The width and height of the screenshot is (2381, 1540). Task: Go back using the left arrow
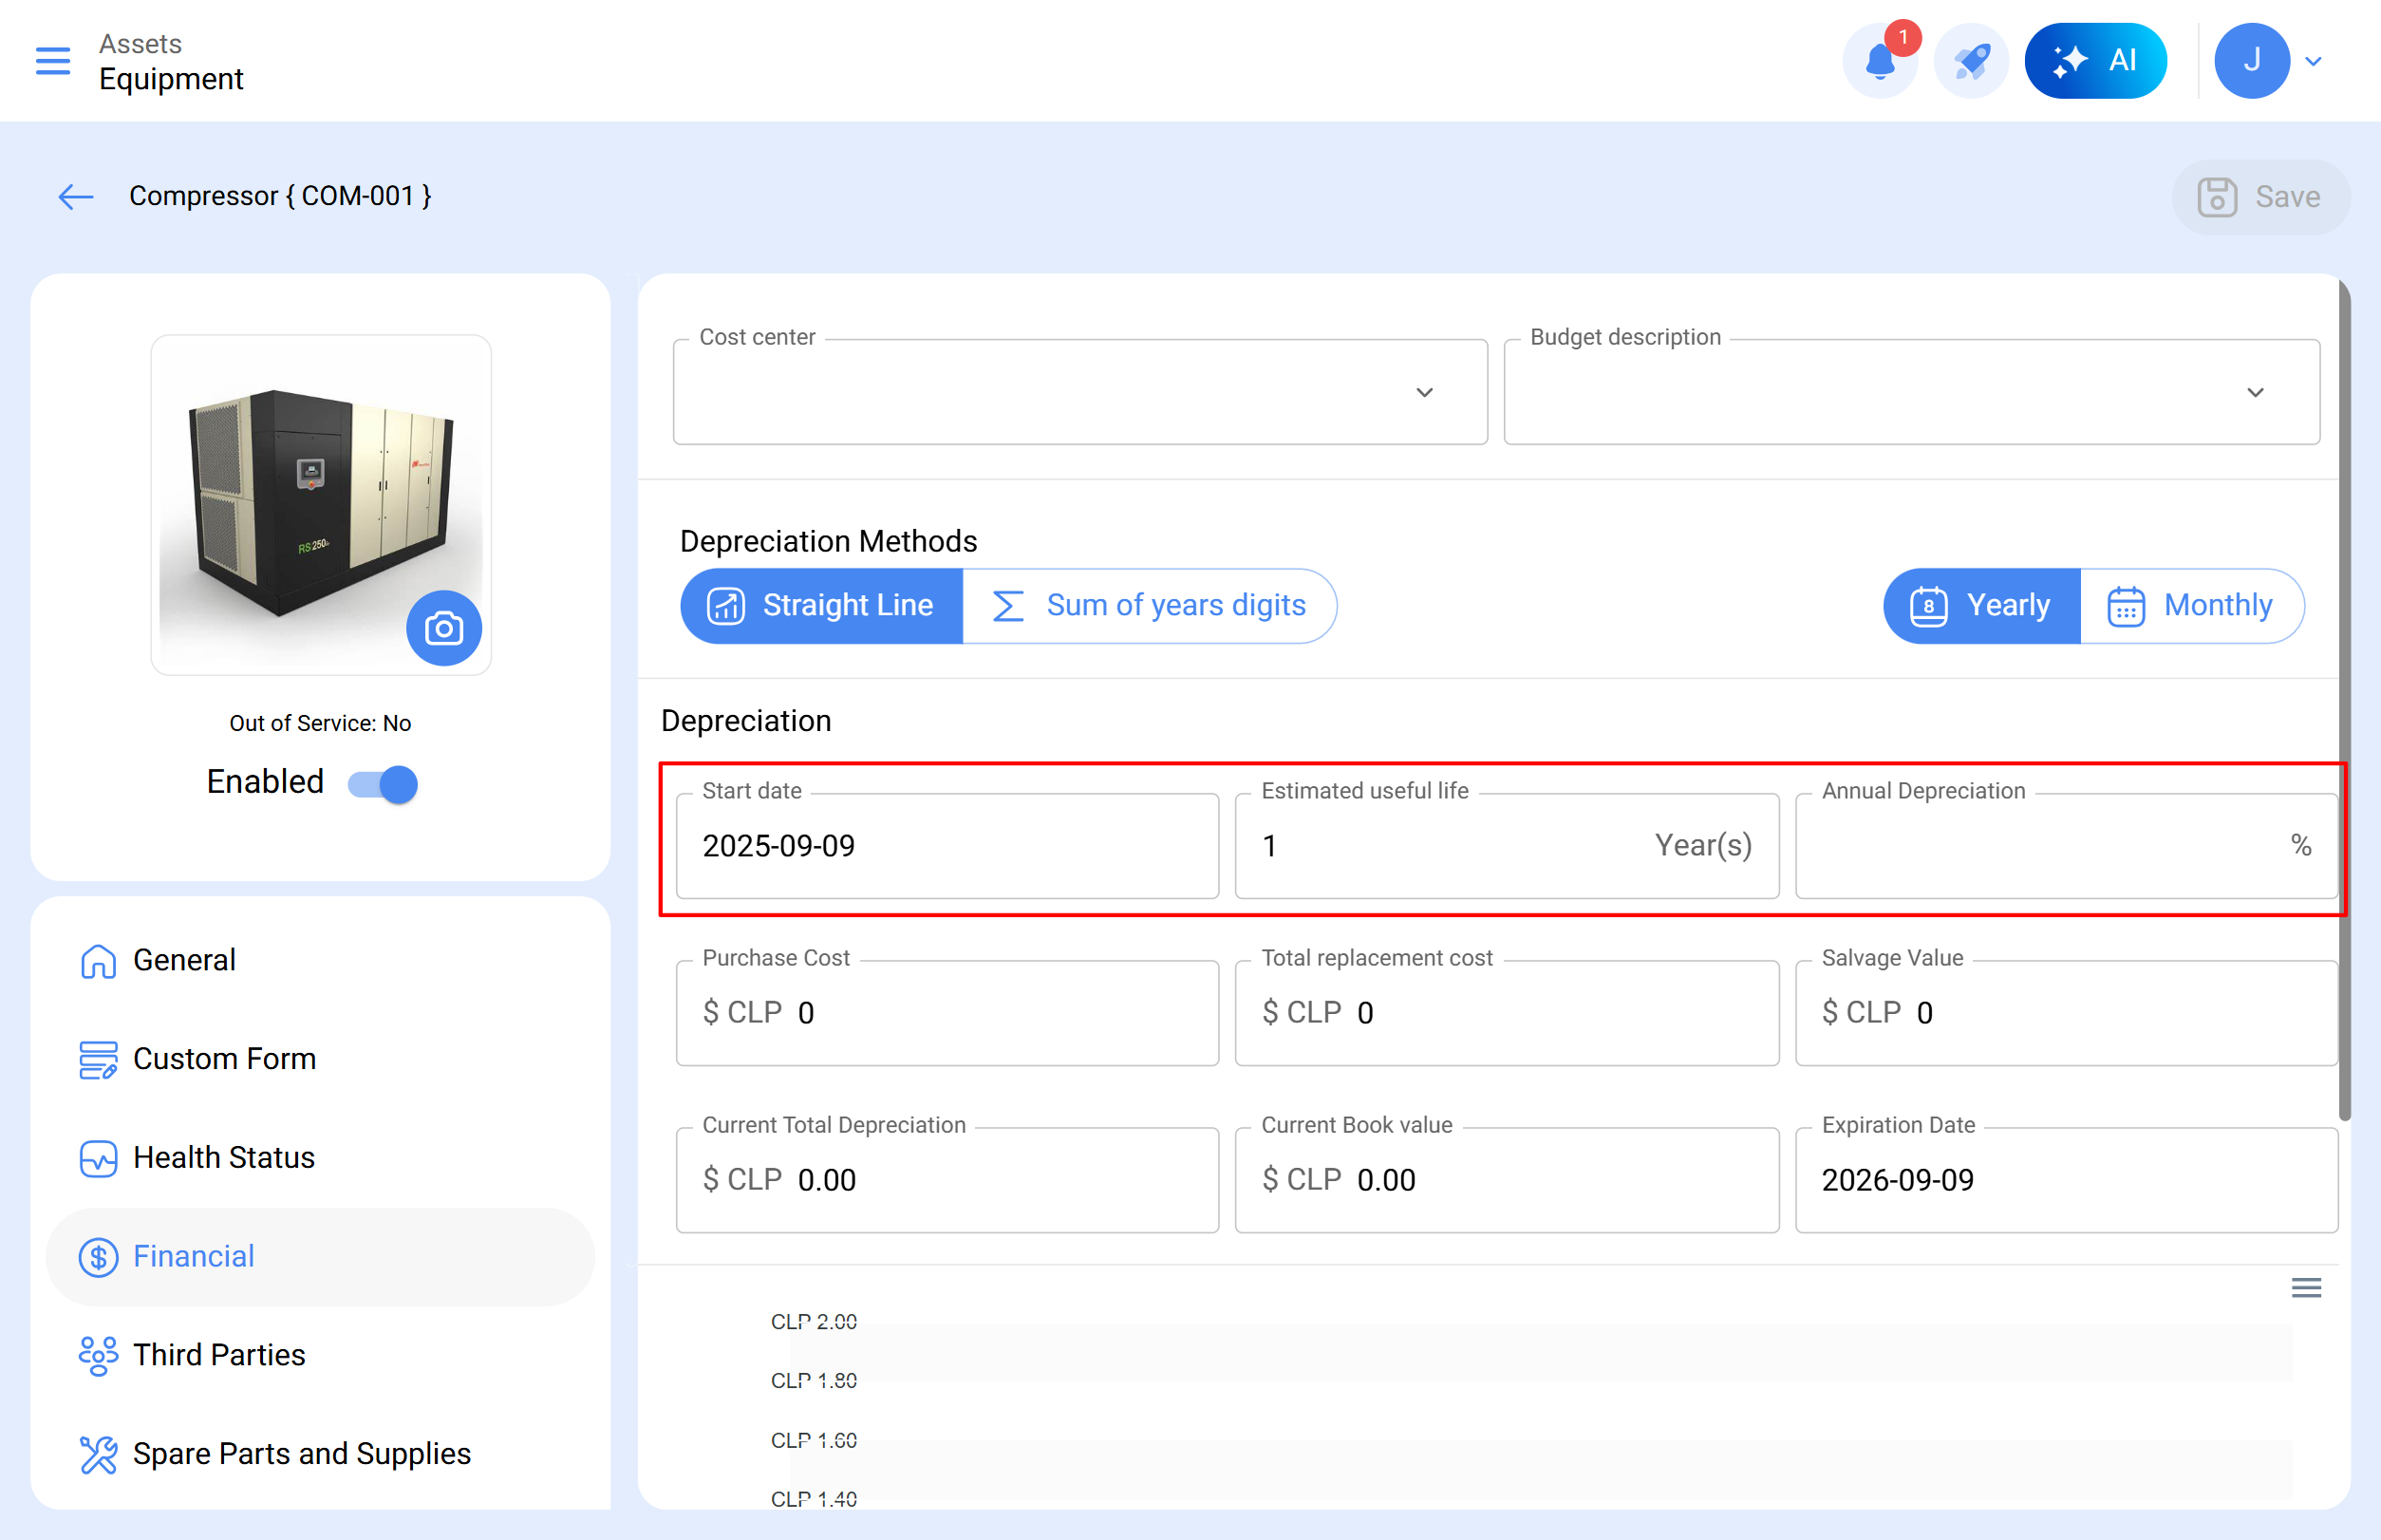tap(75, 197)
